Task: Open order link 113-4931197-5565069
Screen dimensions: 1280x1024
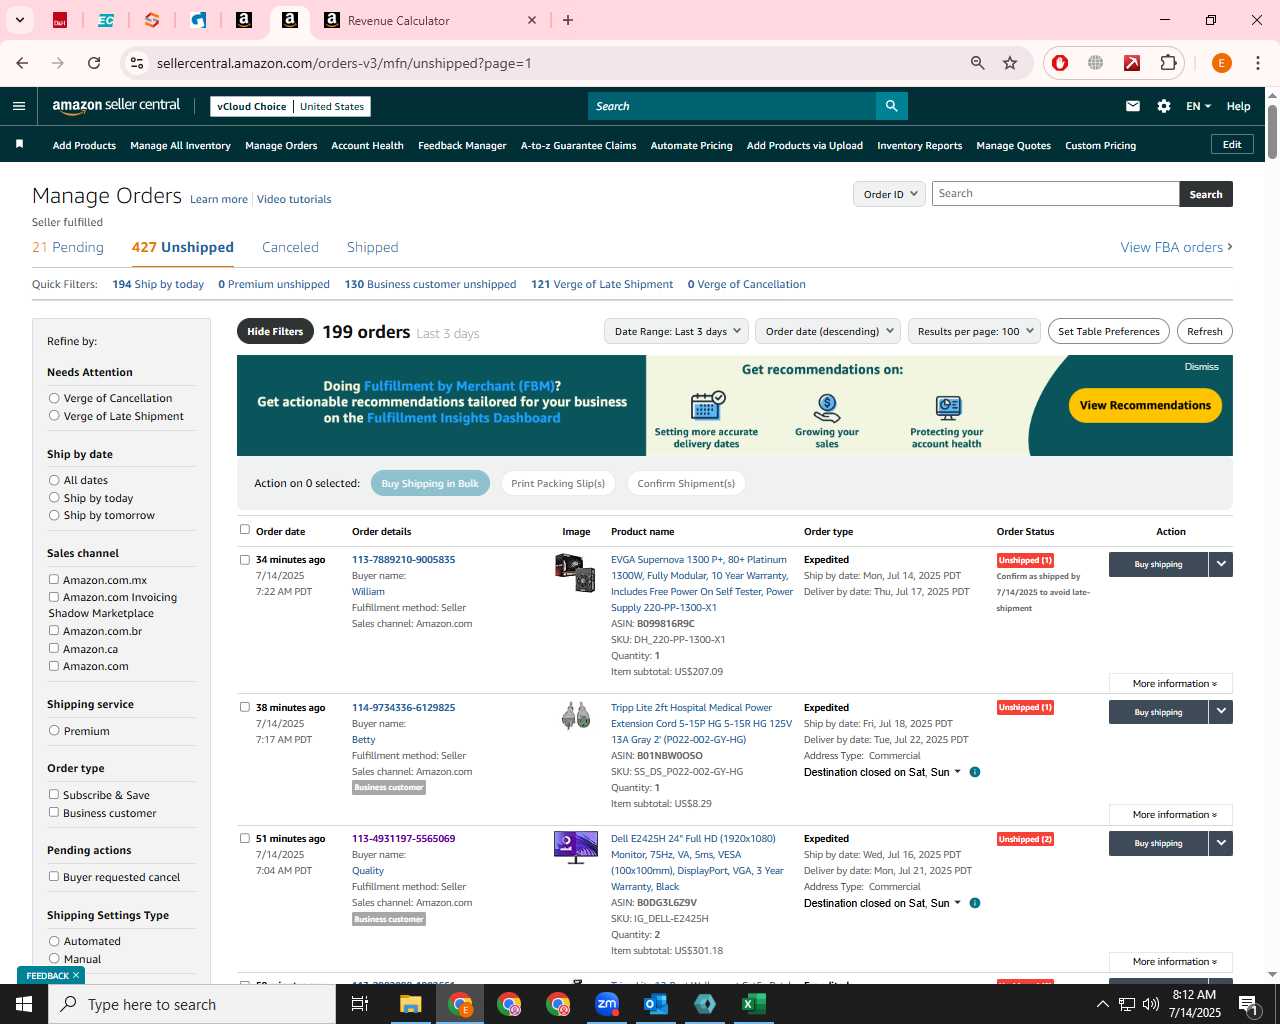Action: tap(403, 838)
